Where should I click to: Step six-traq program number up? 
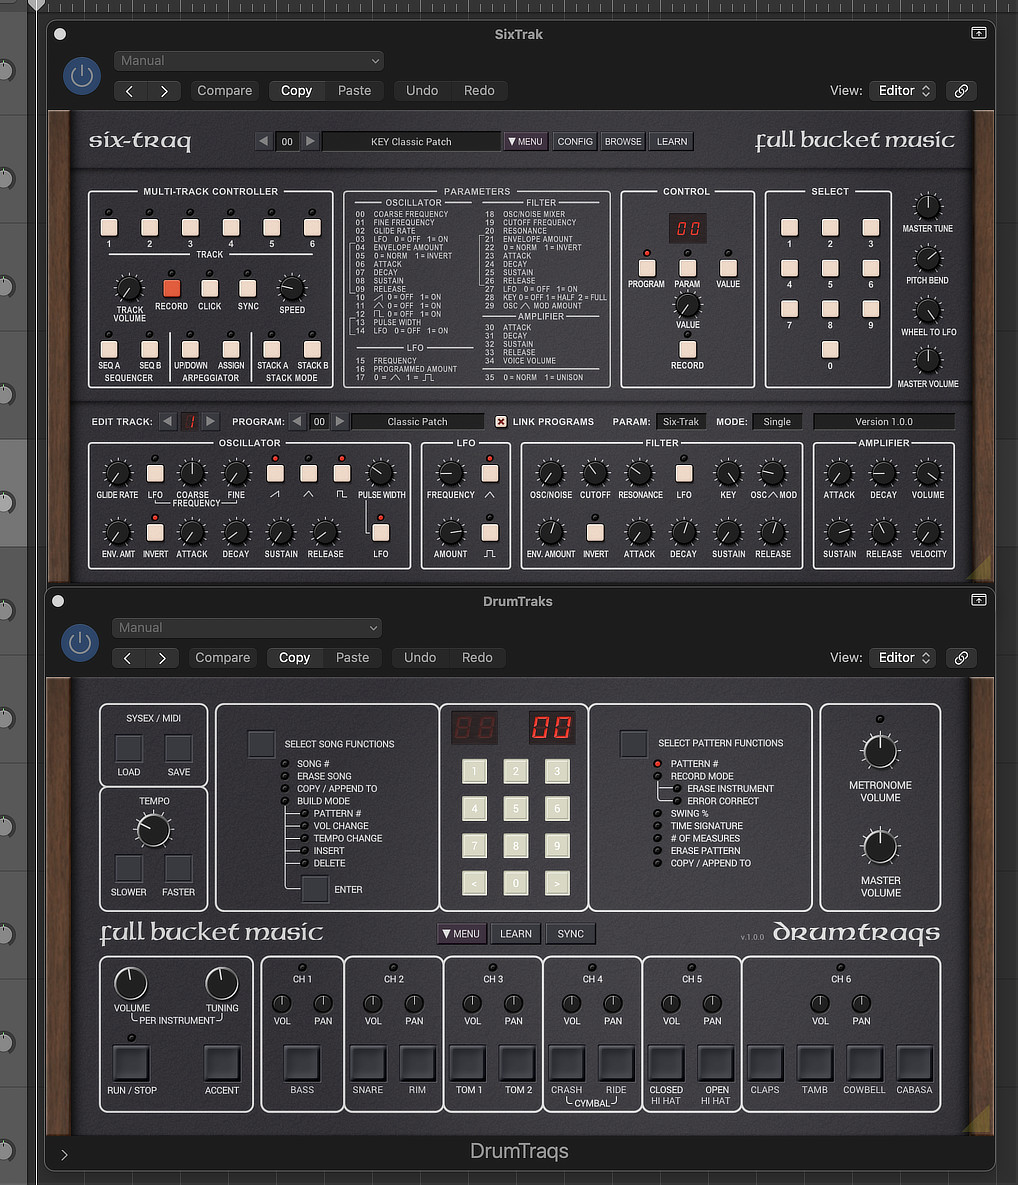coord(310,141)
